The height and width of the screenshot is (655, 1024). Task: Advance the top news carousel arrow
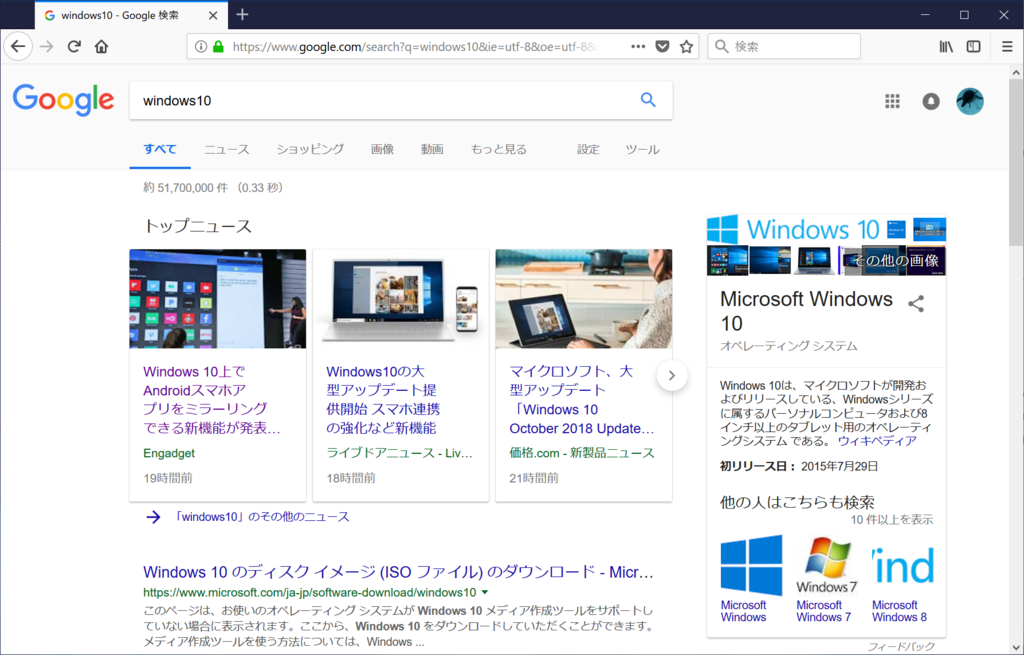pyautogui.click(x=672, y=375)
